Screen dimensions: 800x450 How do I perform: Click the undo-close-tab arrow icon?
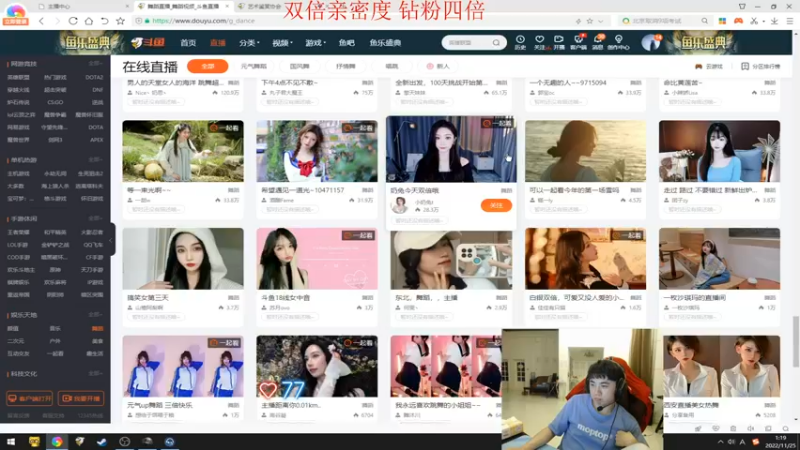tap(105, 21)
